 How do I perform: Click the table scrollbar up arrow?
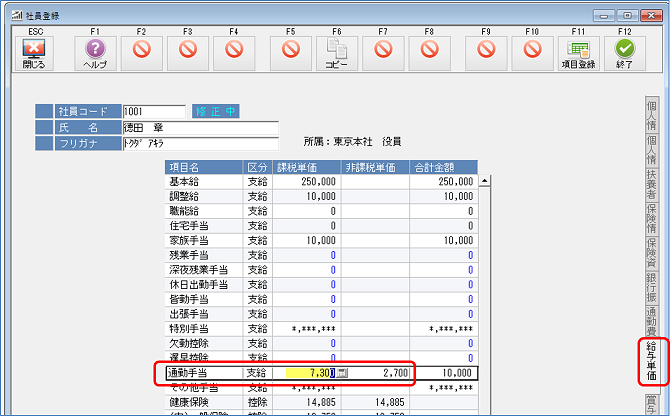pos(485,182)
